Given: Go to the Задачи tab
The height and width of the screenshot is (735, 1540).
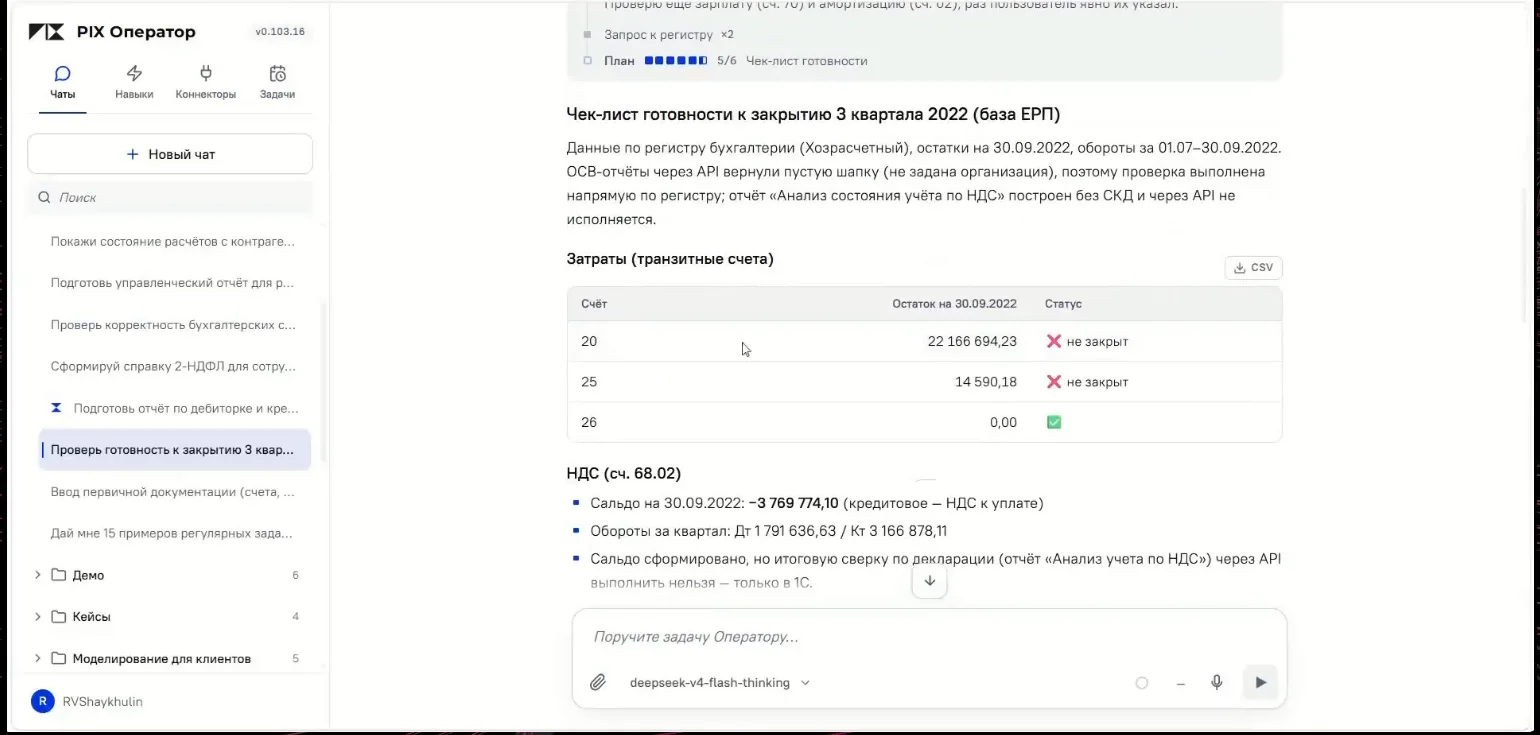Looking at the screenshot, I should click(x=277, y=83).
